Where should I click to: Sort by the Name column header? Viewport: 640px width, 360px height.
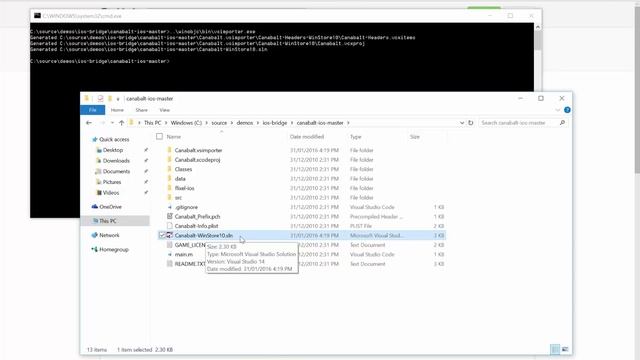[x=173, y=137]
